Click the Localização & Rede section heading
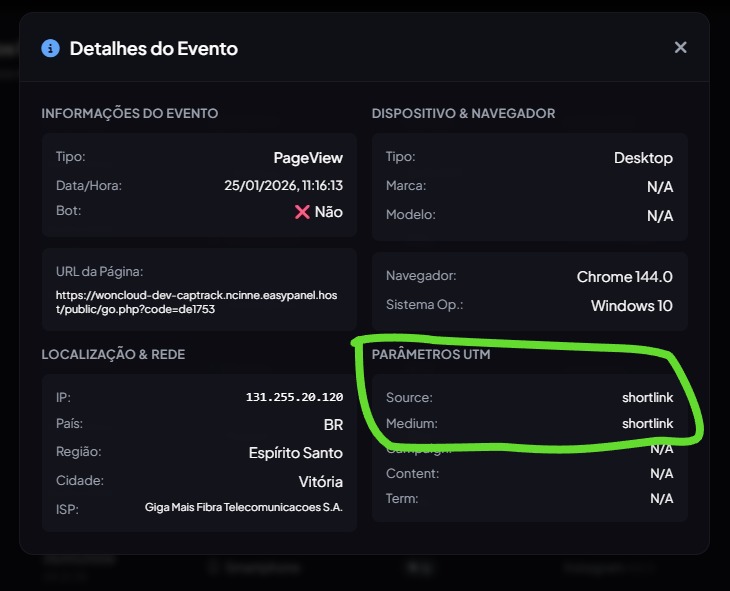This screenshot has height=591, width=730. pos(113,354)
